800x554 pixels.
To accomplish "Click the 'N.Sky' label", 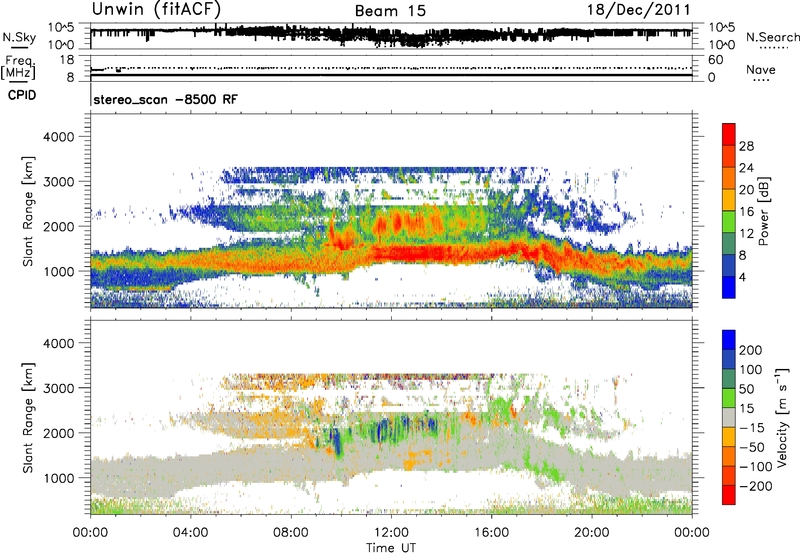I will tap(19, 37).
